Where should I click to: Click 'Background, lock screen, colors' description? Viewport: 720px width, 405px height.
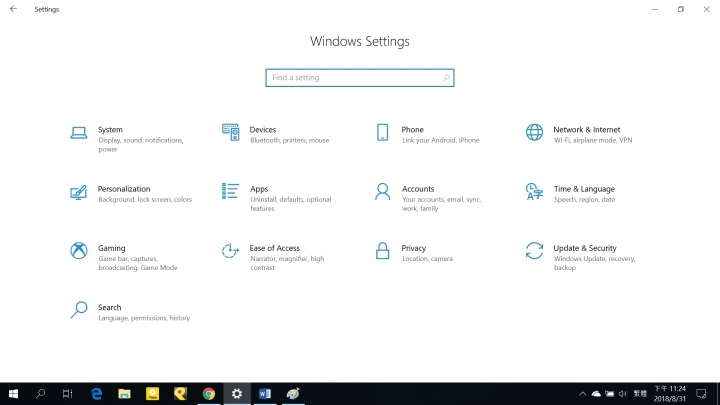(145, 199)
